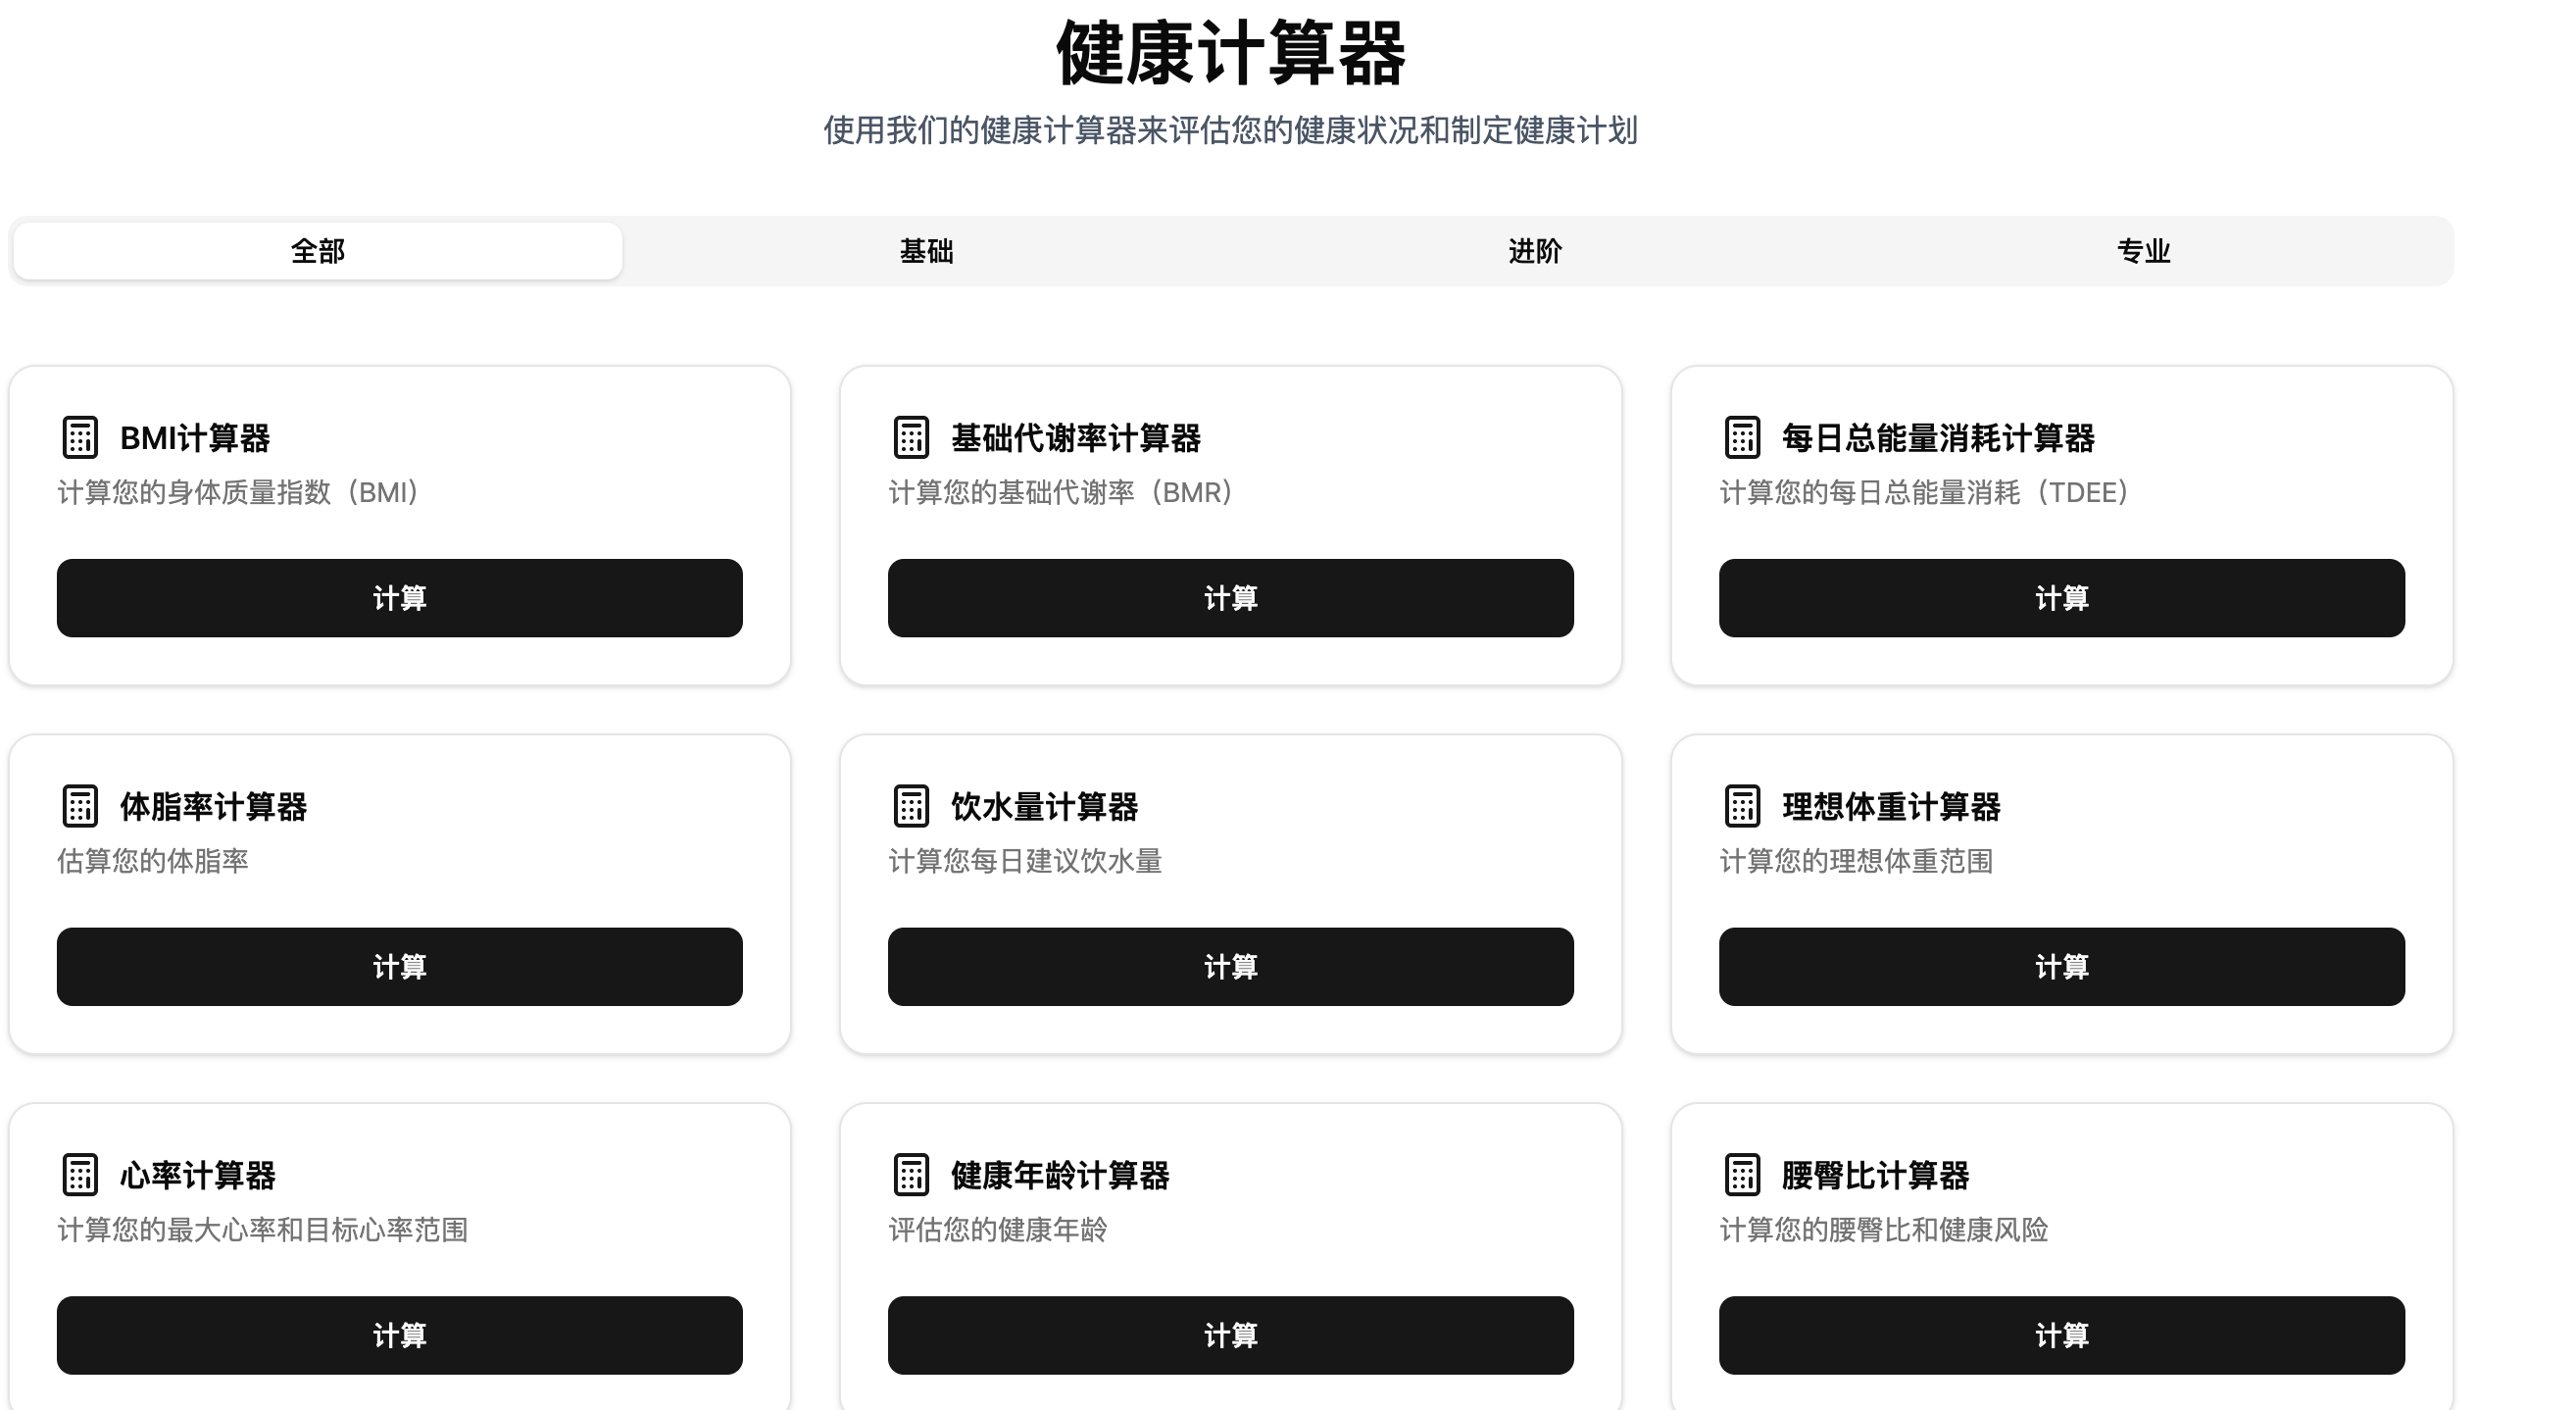This screenshot has height=1410, width=2576.
Task: Switch to the 全部 tab
Action: point(318,251)
